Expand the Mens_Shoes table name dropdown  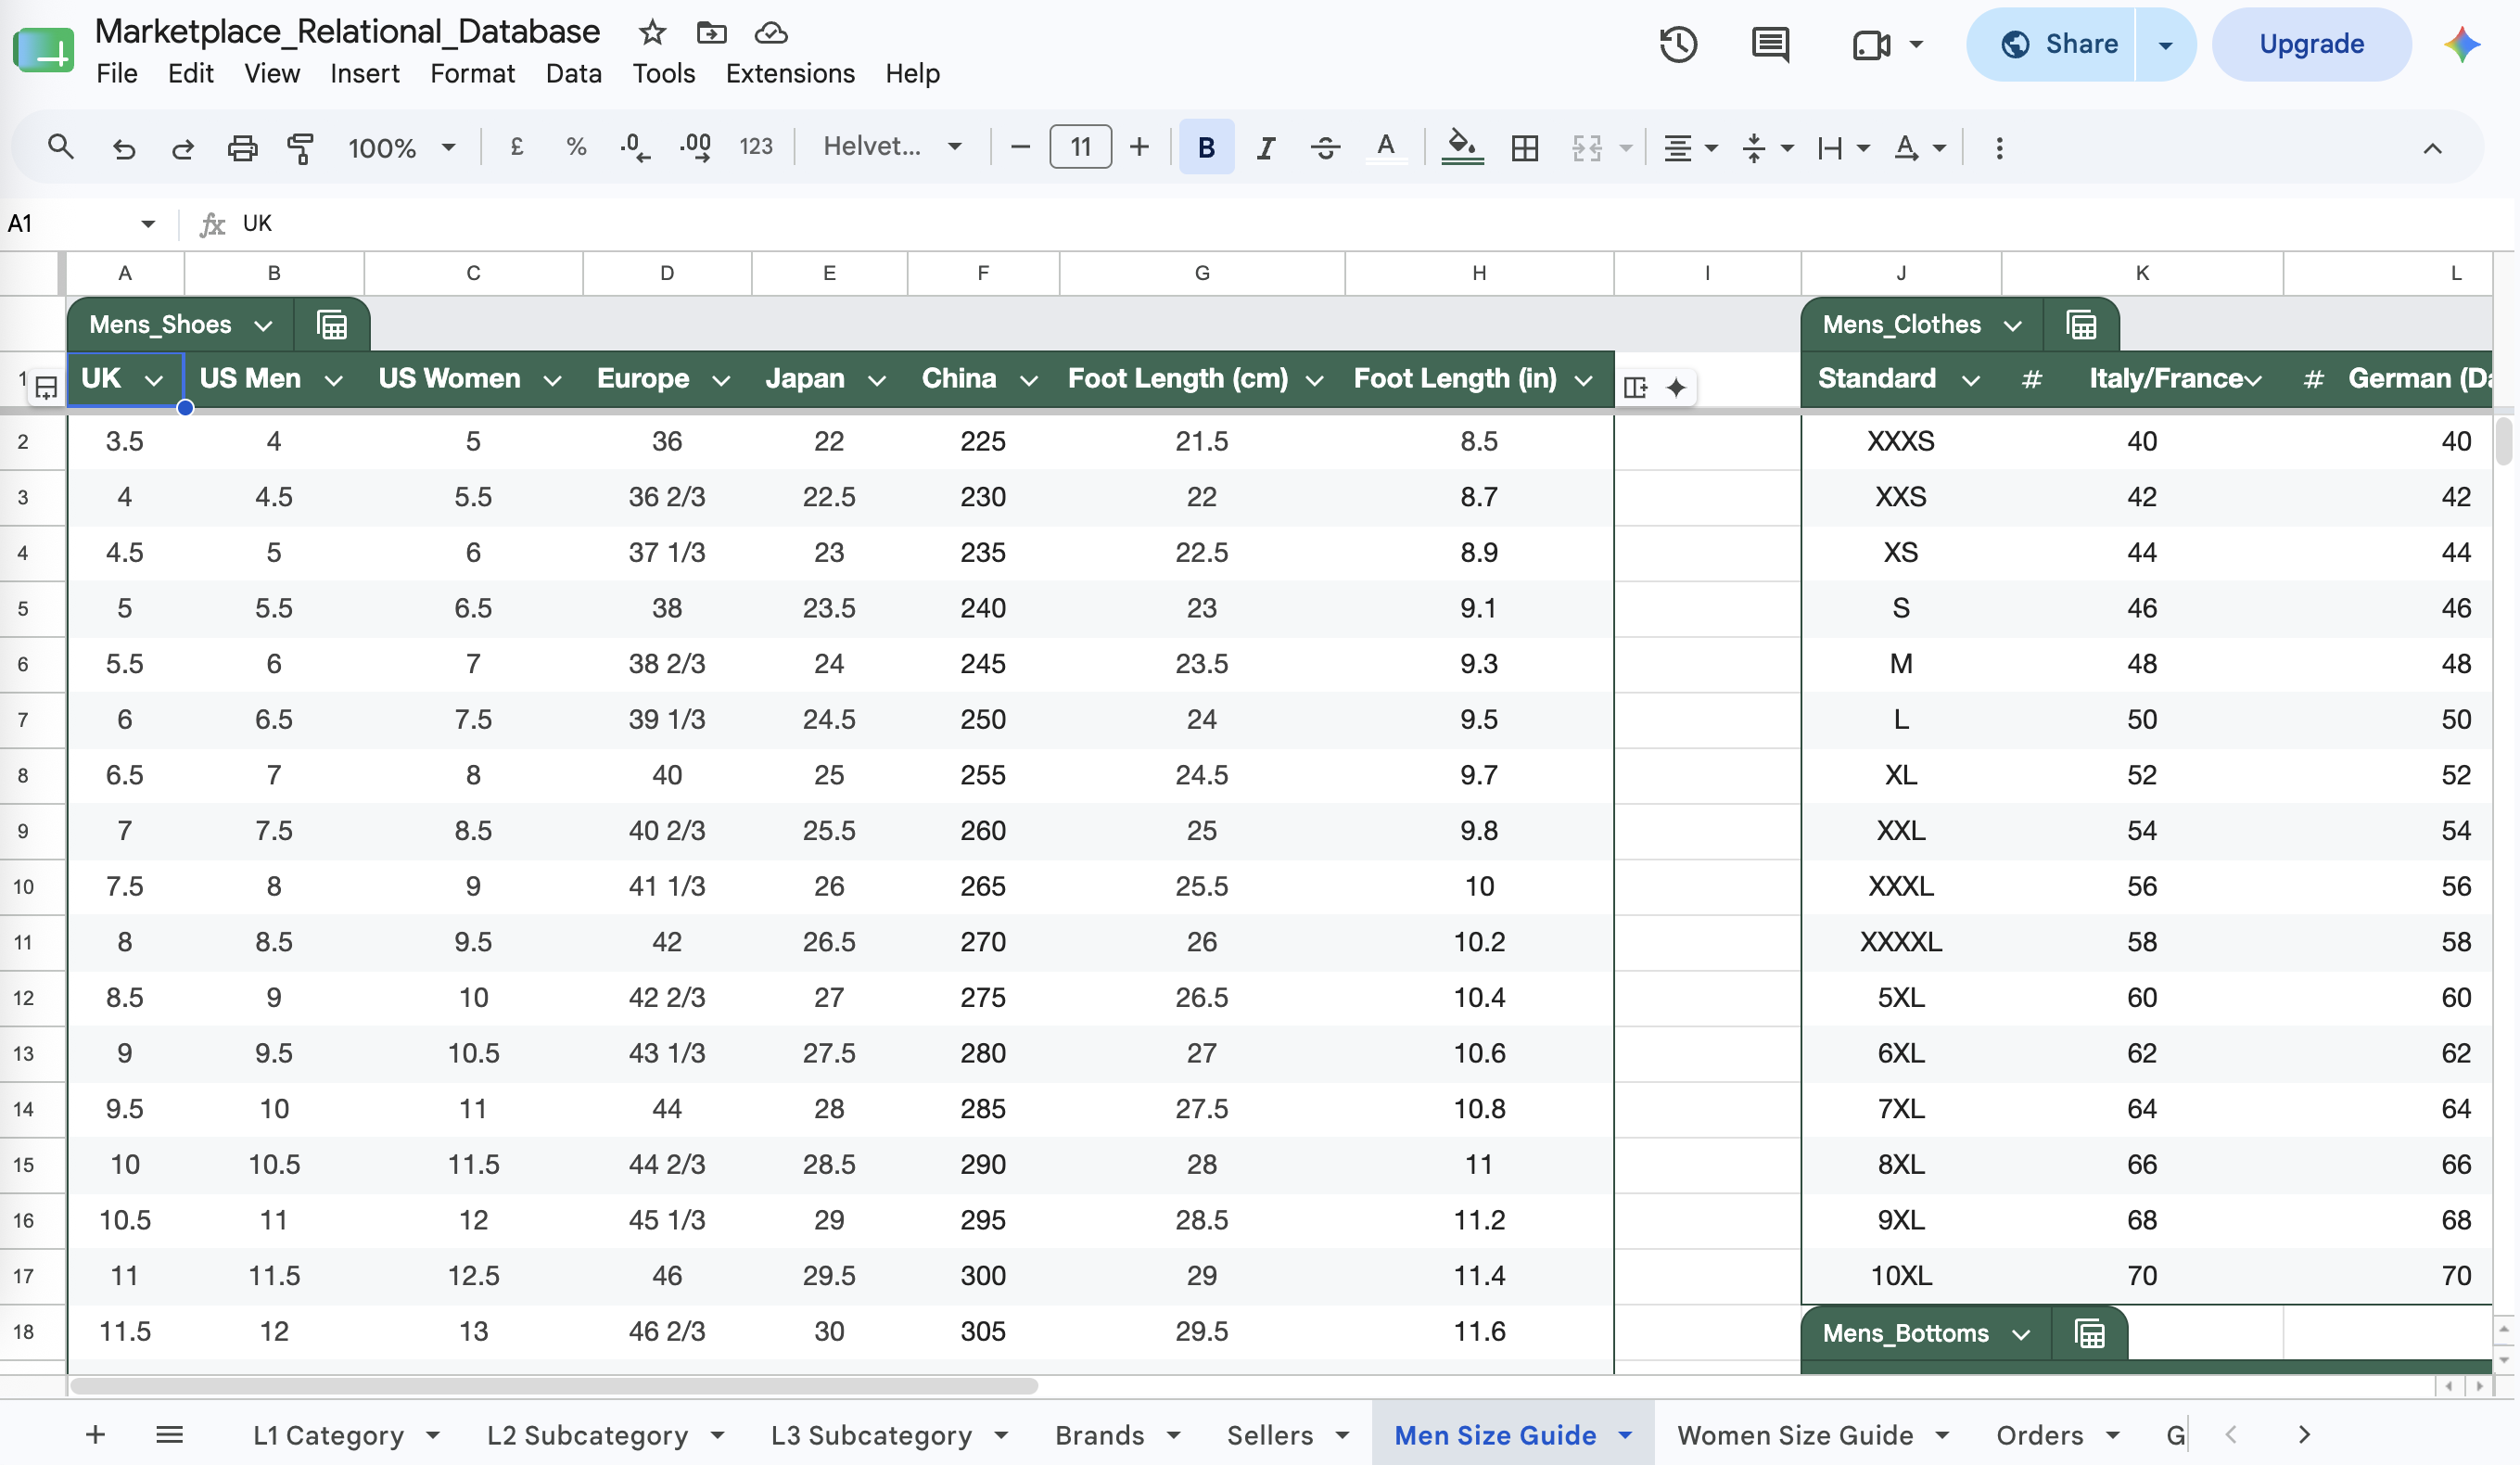click(x=263, y=325)
